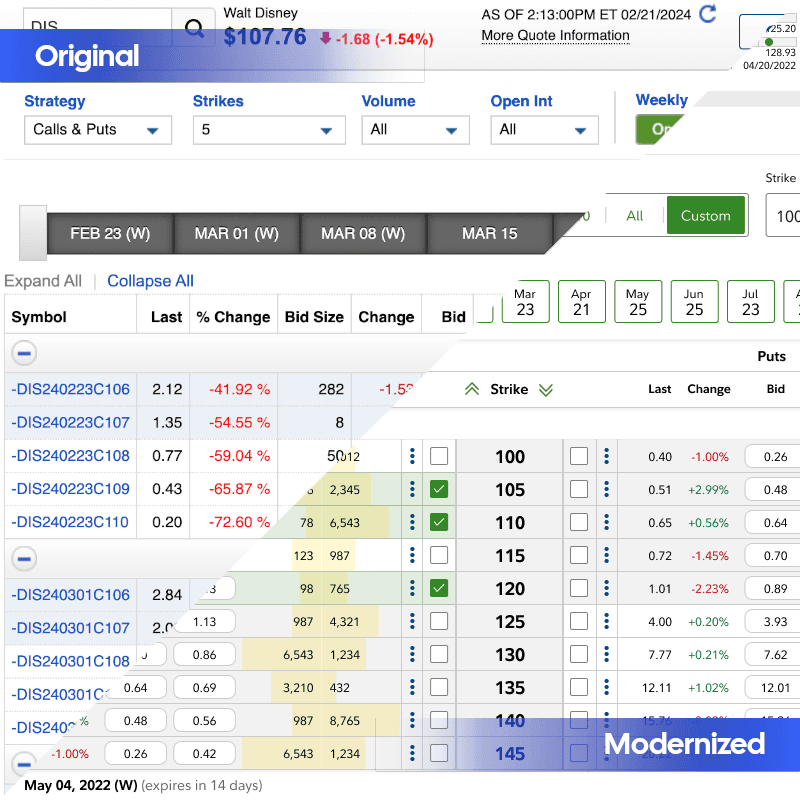Open option symbol DIS240301C107
This screenshot has width=800, height=800.
point(70,628)
